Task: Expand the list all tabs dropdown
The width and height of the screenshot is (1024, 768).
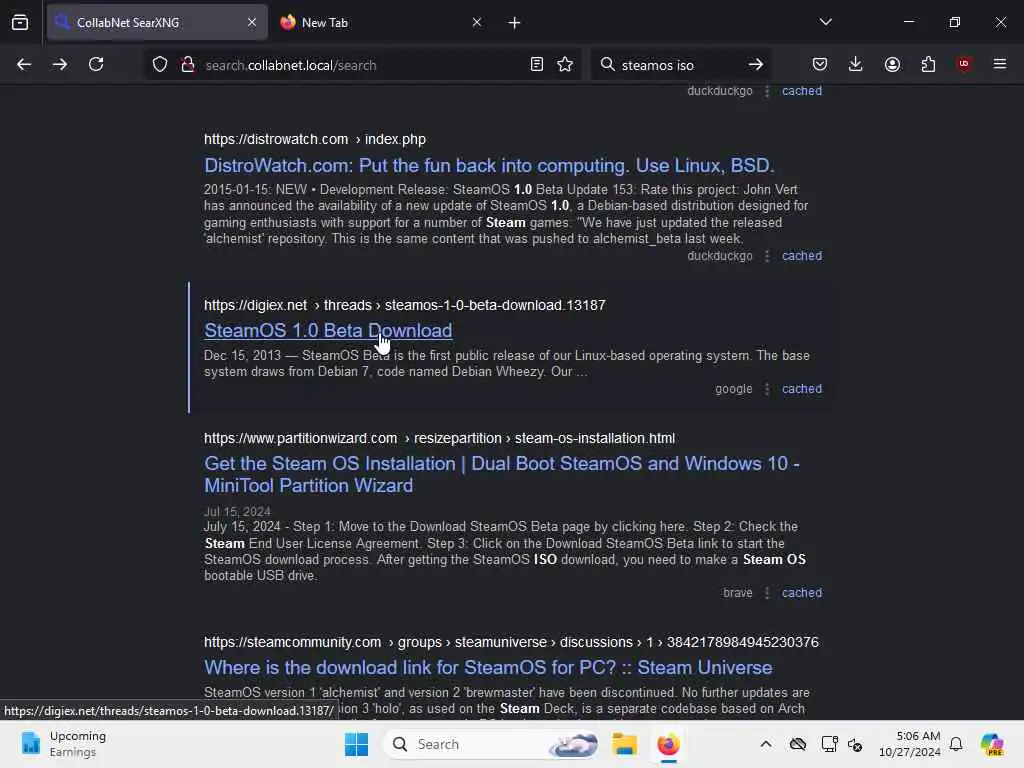Action: (x=825, y=22)
